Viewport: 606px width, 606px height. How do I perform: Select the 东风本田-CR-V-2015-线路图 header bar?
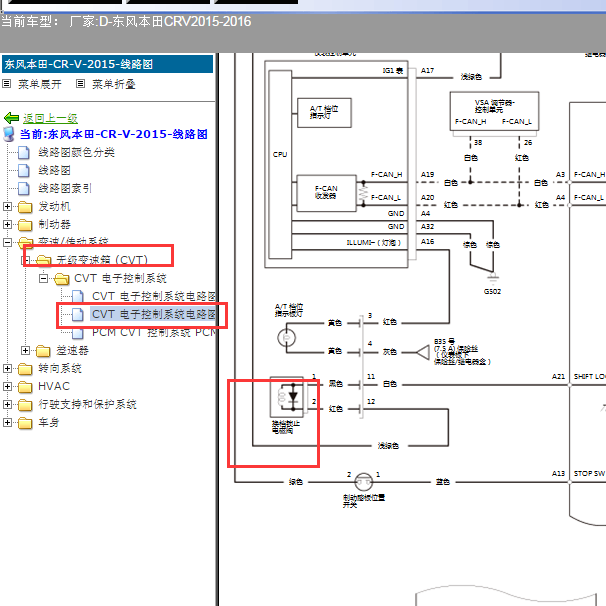click(107, 64)
